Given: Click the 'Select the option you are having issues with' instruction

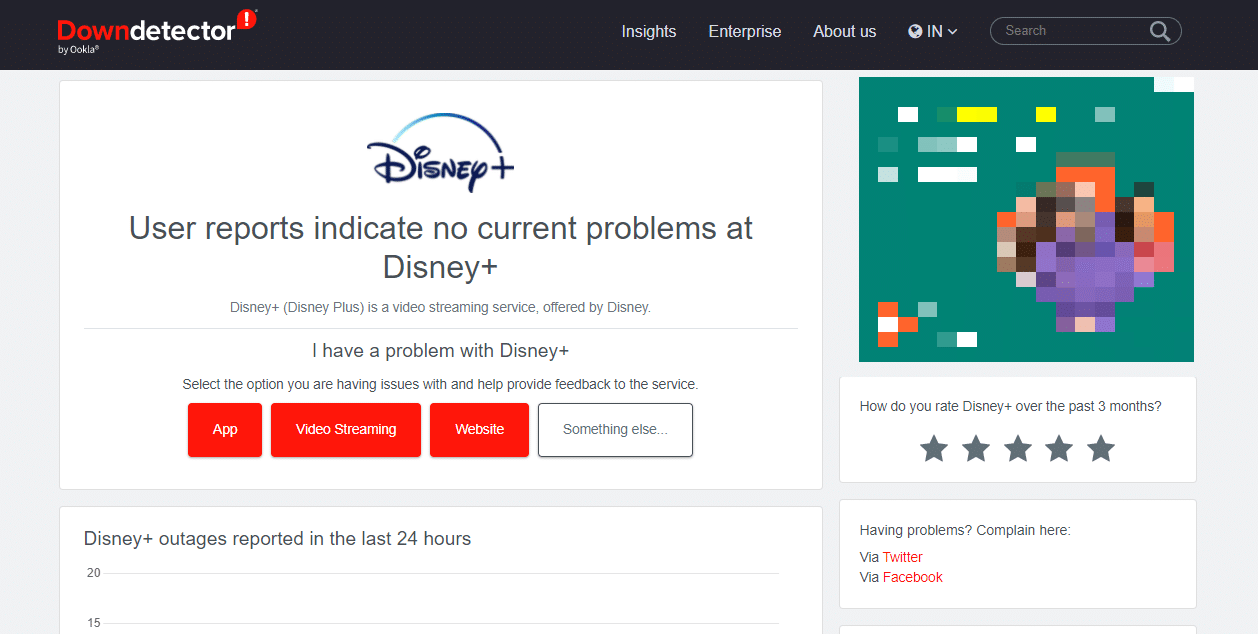Looking at the screenshot, I should coord(440,384).
